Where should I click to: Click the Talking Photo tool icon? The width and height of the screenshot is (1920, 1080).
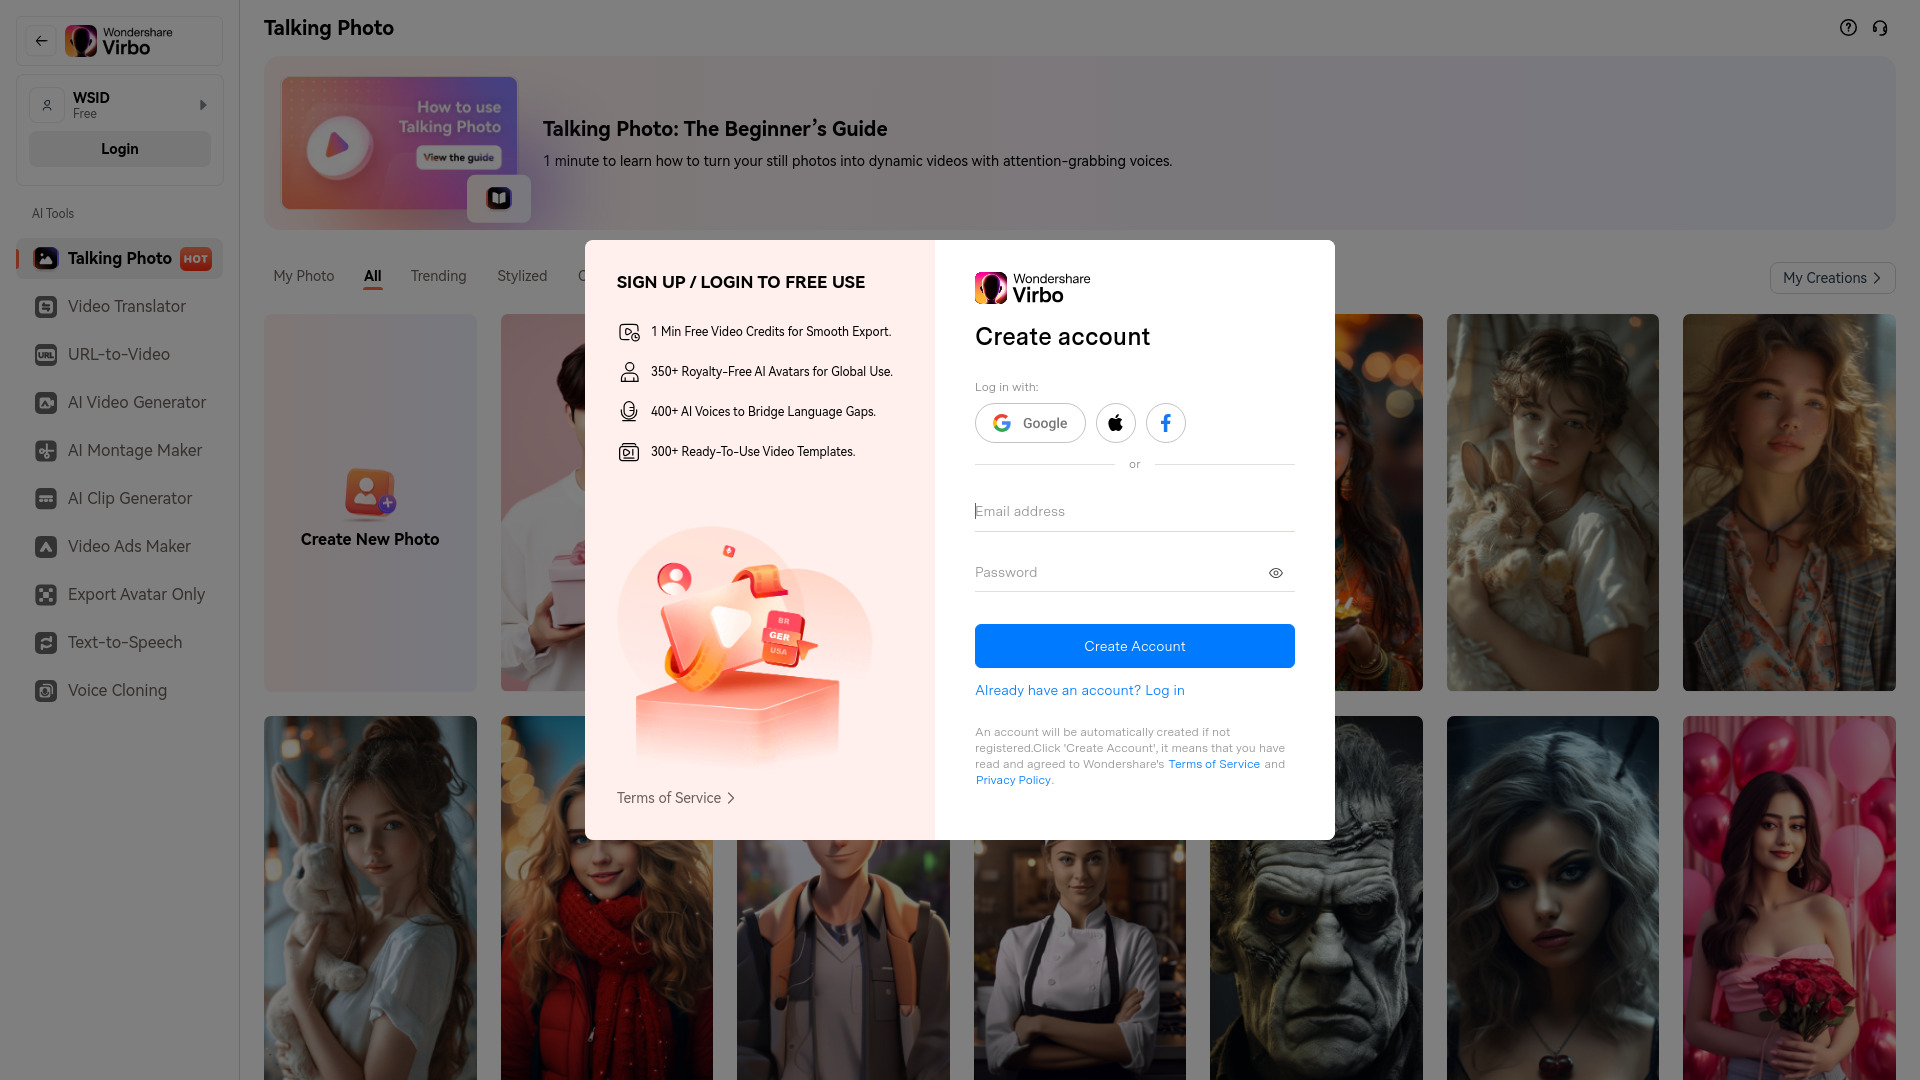coord(46,257)
